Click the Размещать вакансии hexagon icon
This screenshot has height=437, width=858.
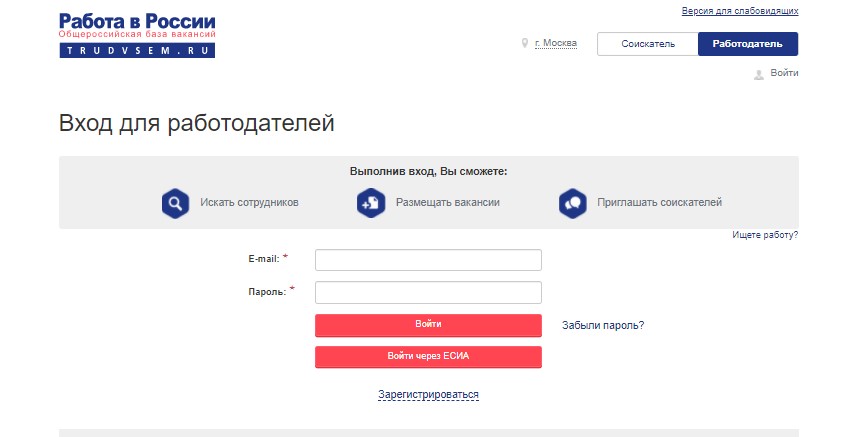pos(371,203)
